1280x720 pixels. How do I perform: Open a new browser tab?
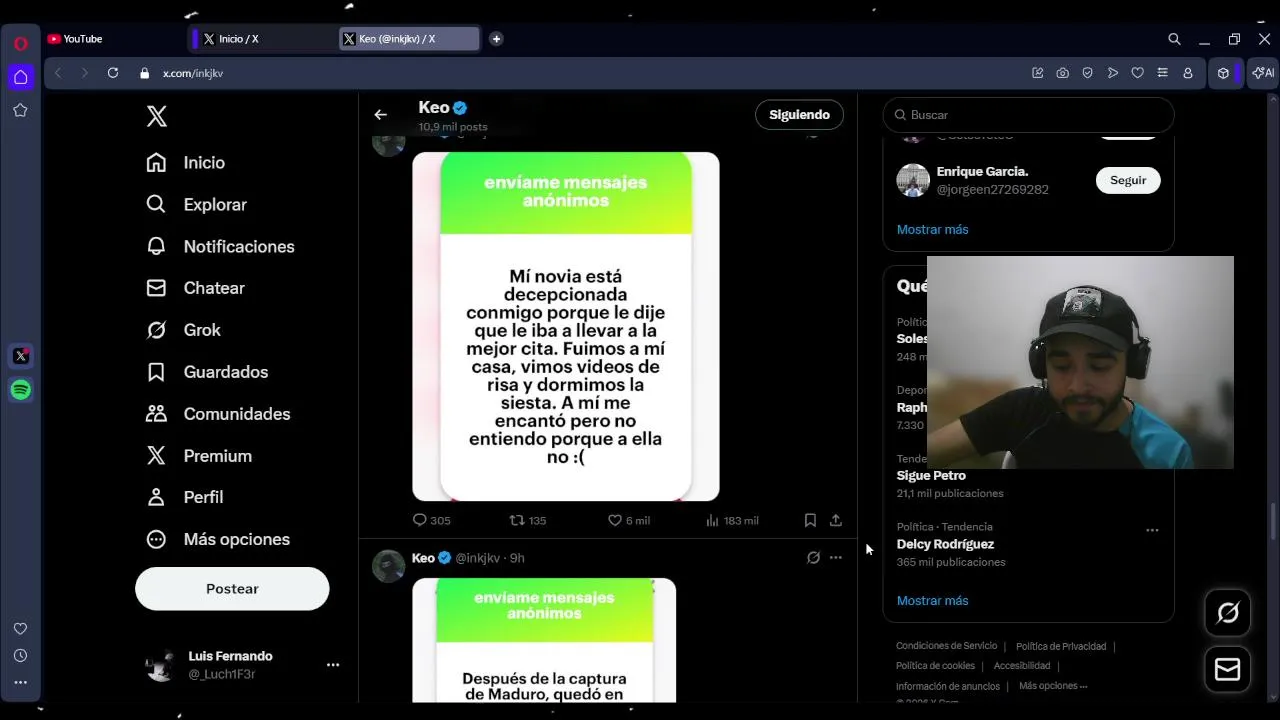click(x=496, y=39)
